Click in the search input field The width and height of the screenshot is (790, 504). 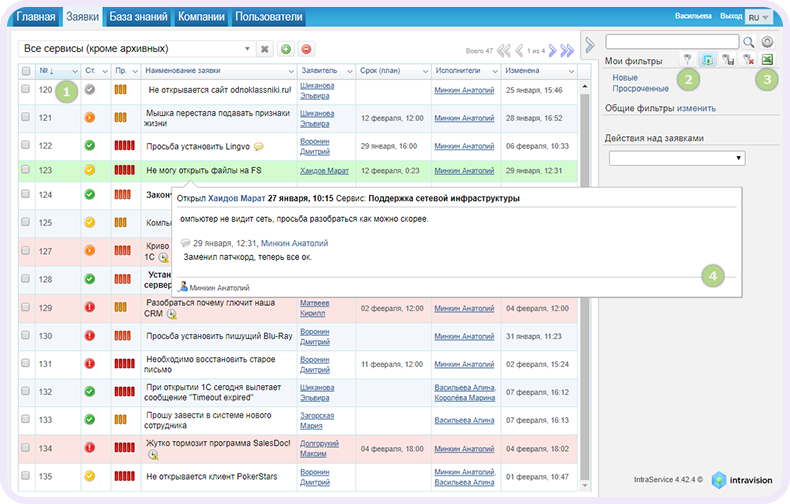(x=672, y=42)
